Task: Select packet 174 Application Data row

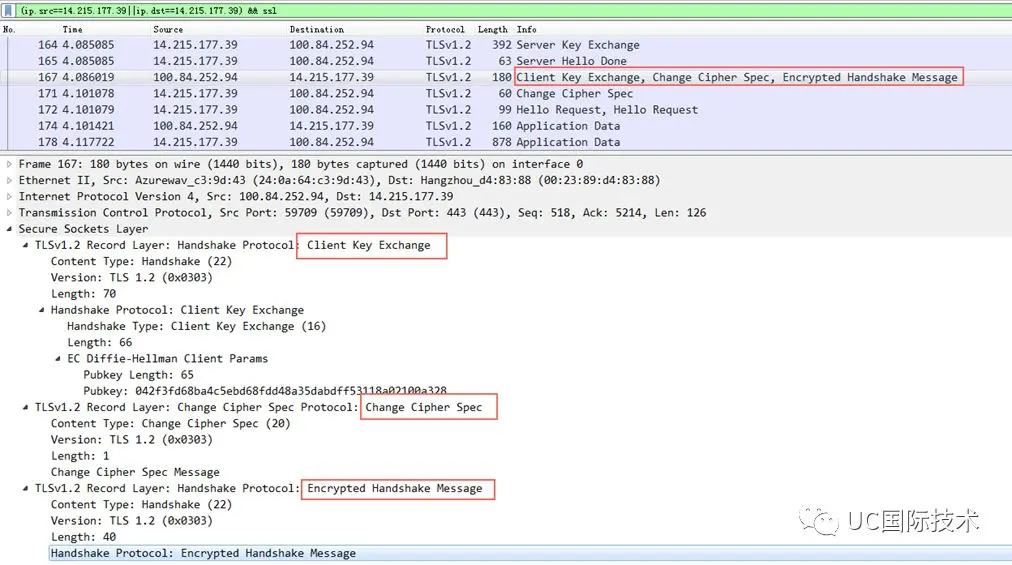Action: (506, 125)
